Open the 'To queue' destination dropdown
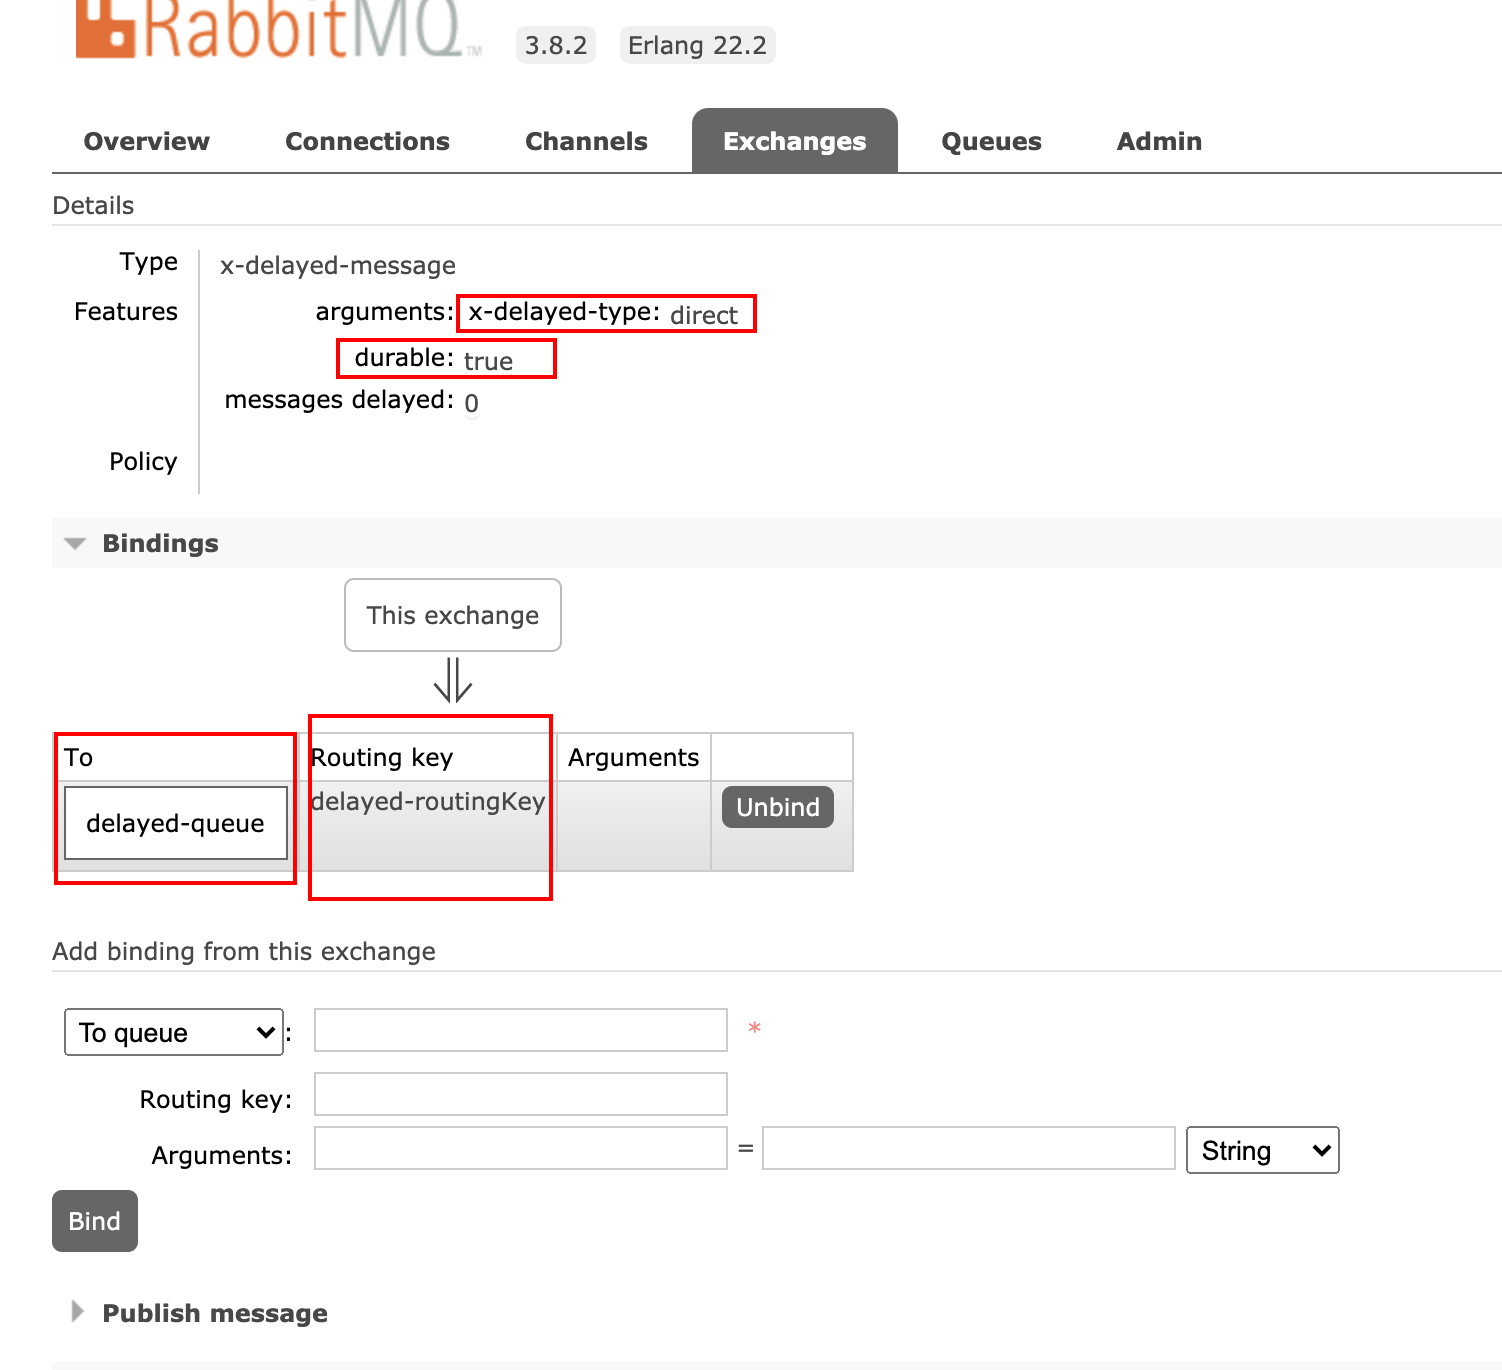The image size is (1502, 1370). (174, 1032)
